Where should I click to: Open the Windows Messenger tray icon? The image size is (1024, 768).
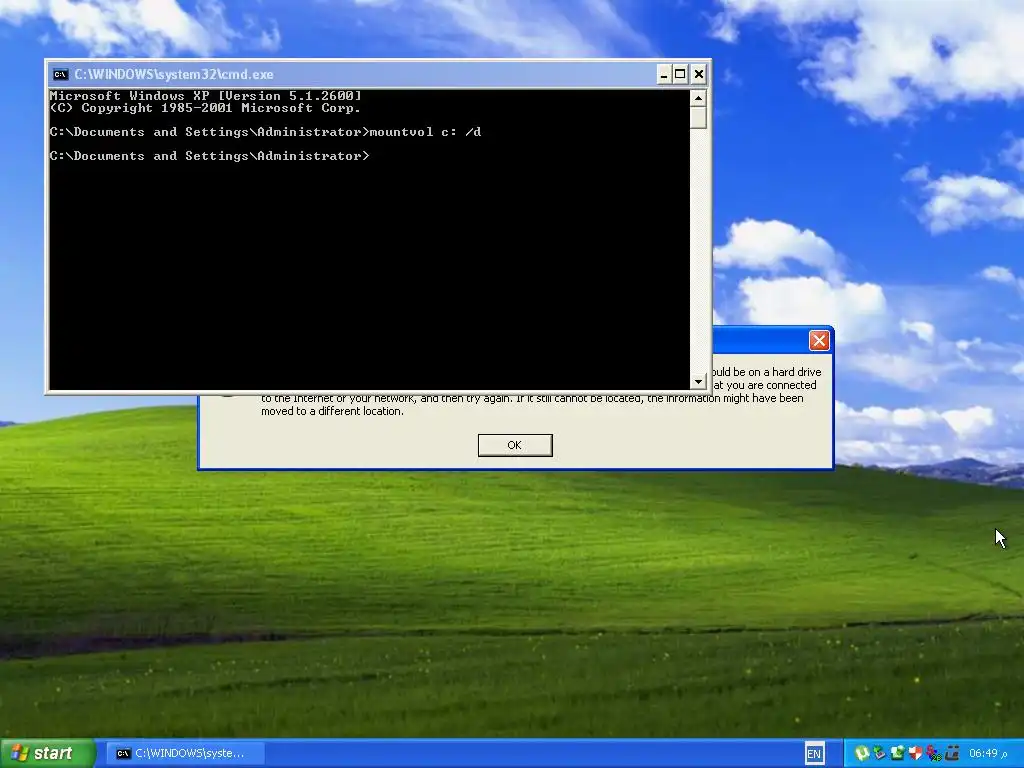(934, 753)
